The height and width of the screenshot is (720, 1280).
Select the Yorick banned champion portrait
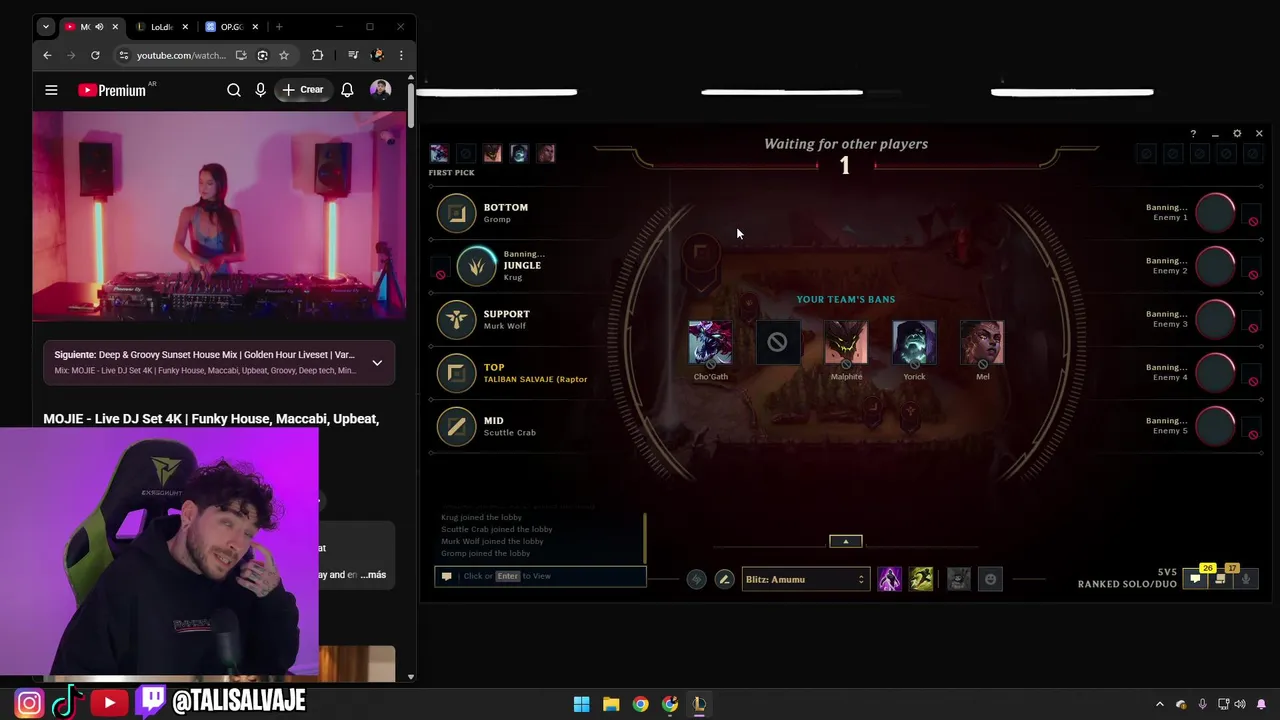[x=914, y=343]
